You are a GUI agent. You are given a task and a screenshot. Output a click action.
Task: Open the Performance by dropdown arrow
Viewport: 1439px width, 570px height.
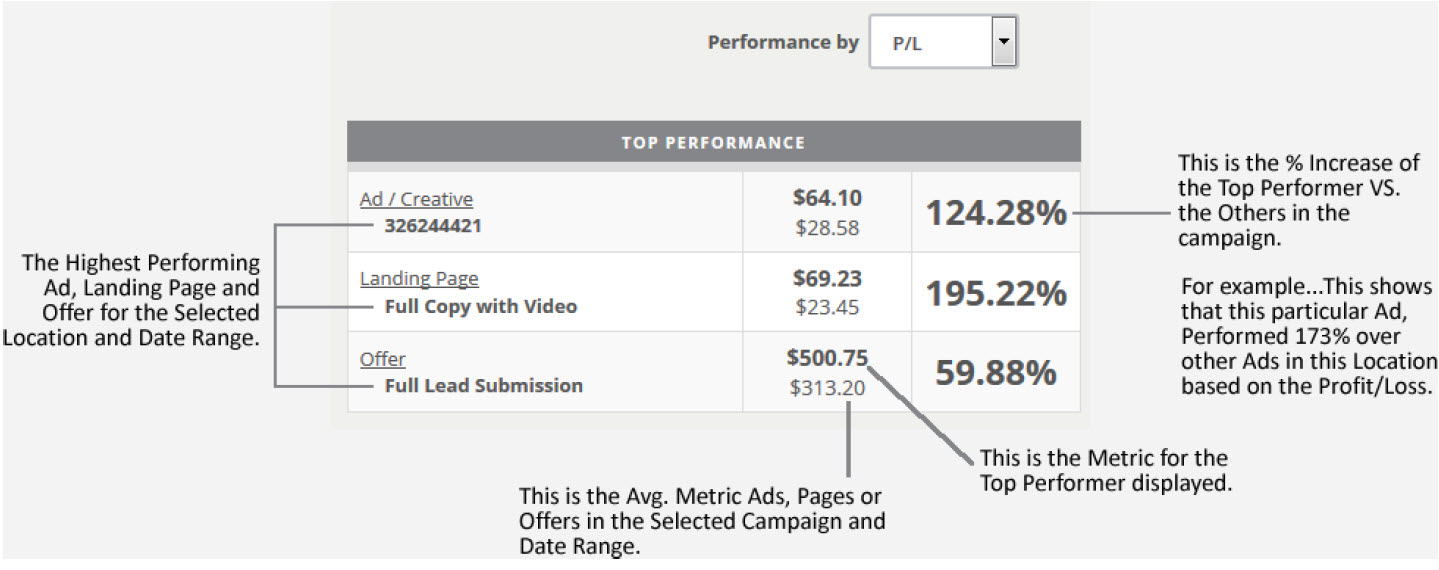(1004, 42)
